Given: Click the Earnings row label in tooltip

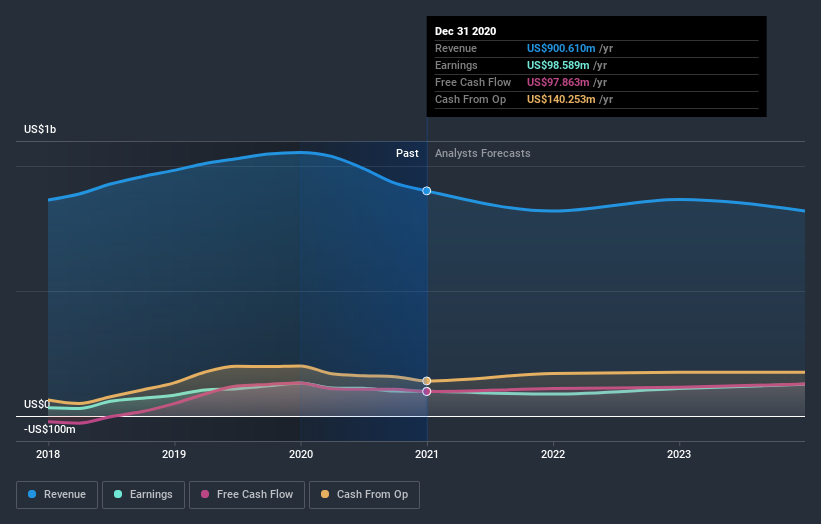Looking at the screenshot, I should pos(456,65).
